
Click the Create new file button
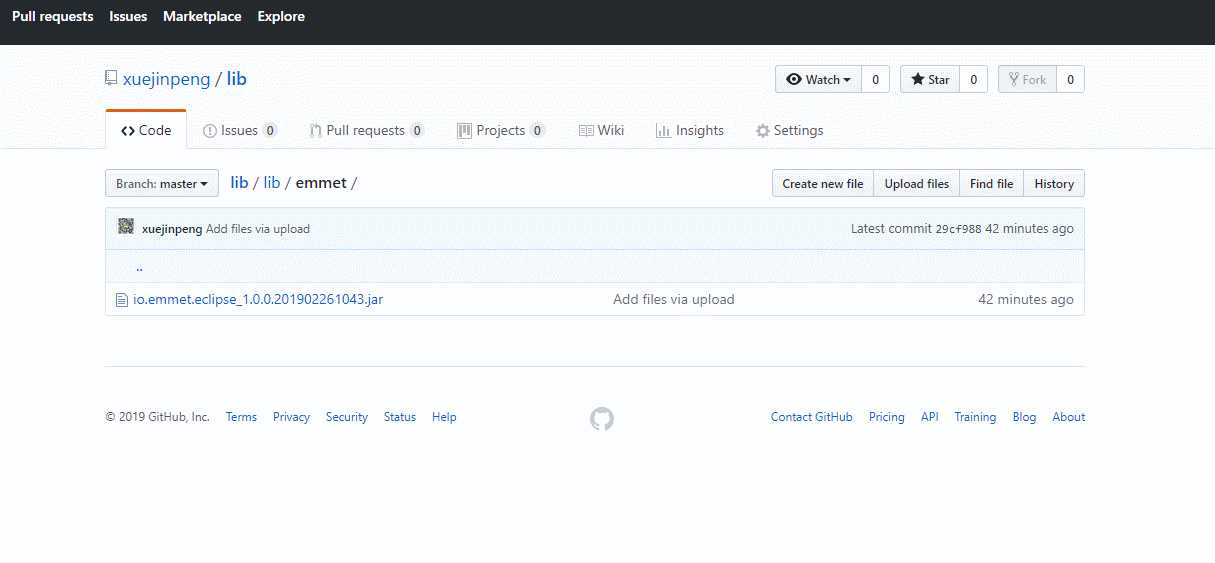(x=823, y=184)
